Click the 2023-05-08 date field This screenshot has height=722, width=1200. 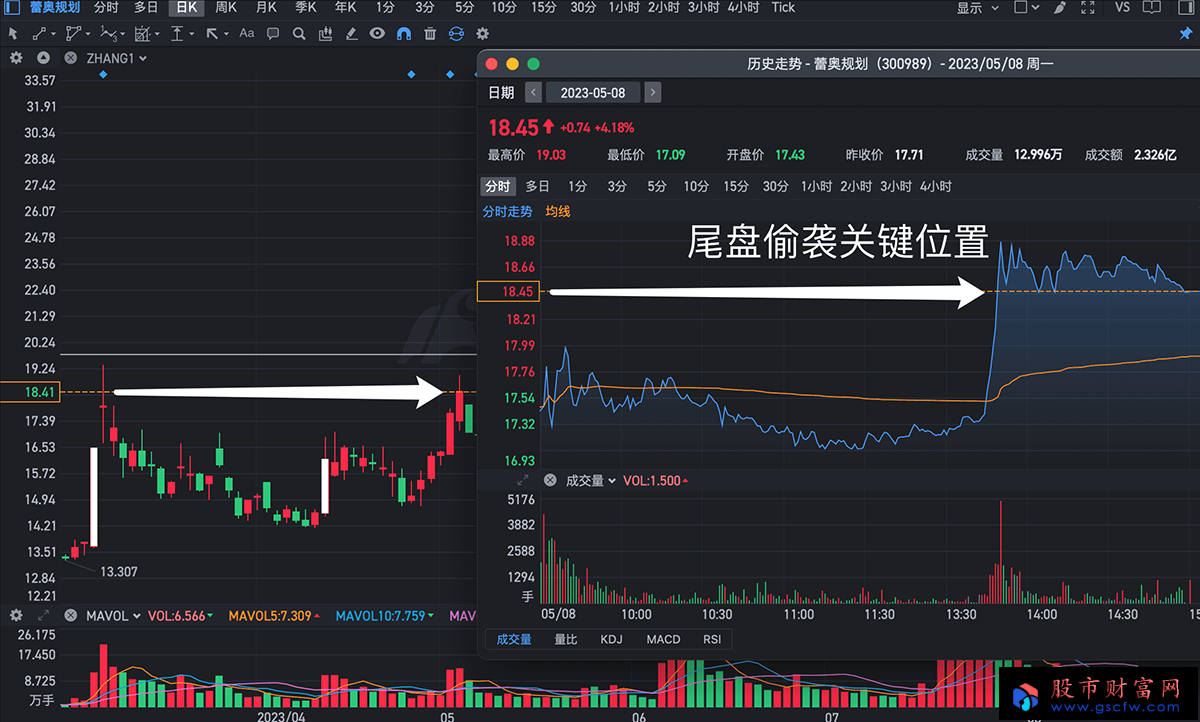tap(593, 92)
